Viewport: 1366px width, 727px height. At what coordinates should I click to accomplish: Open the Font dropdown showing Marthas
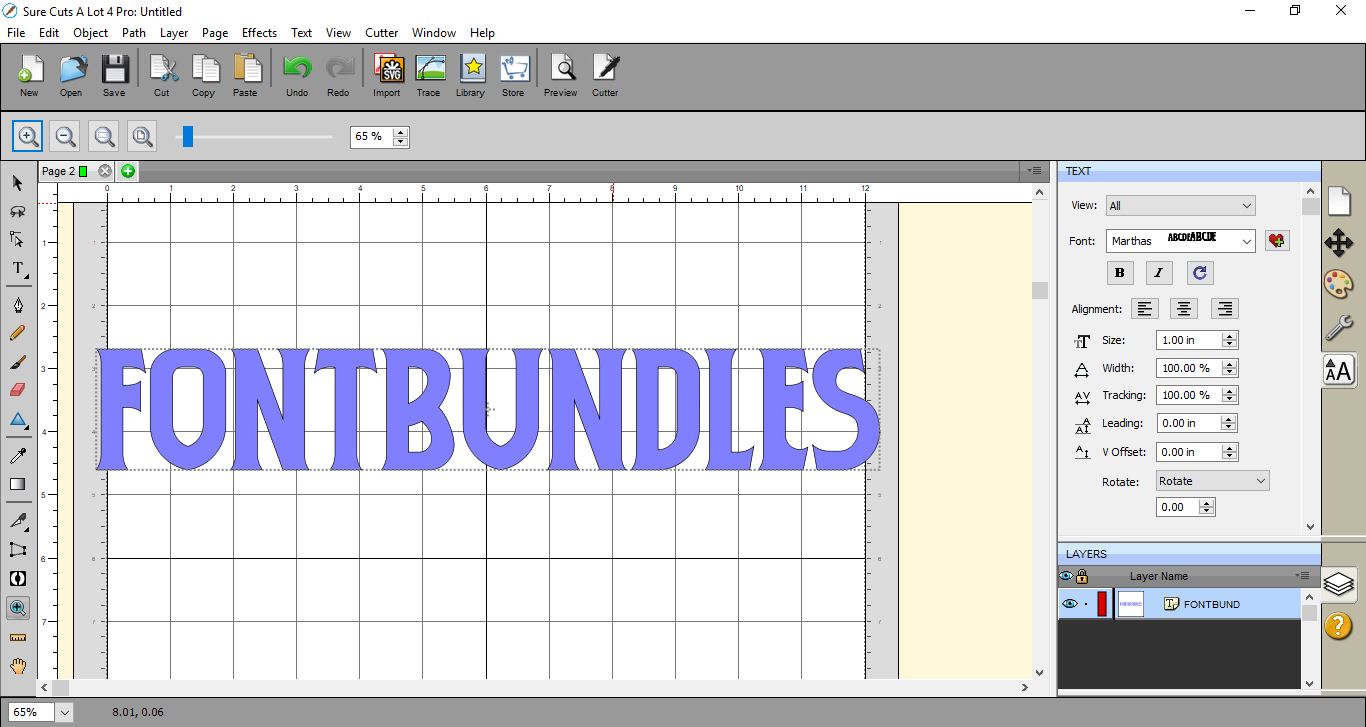(1180, 241)
